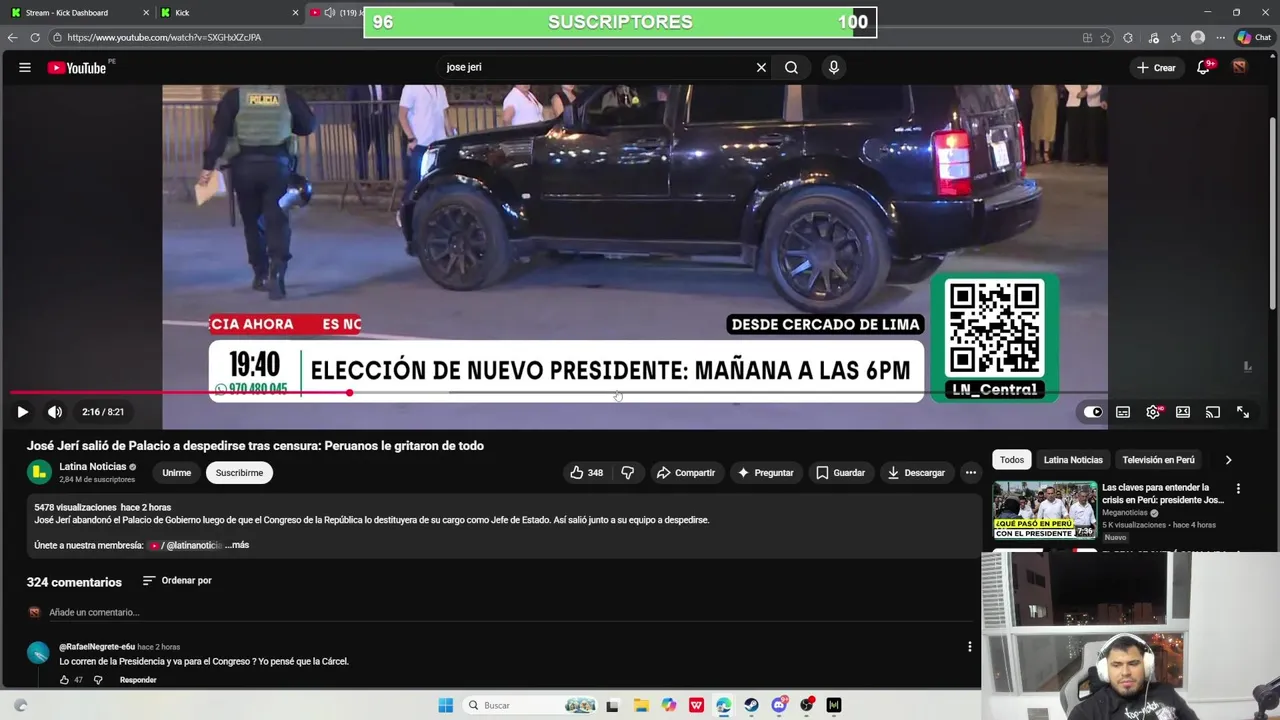Reload the page
The width and height of the screenshot is (1280, 720).
click(35, 37)
